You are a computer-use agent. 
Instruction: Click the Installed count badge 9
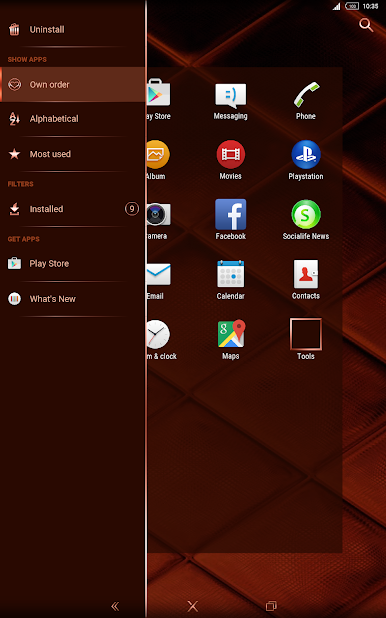(132, 208)
